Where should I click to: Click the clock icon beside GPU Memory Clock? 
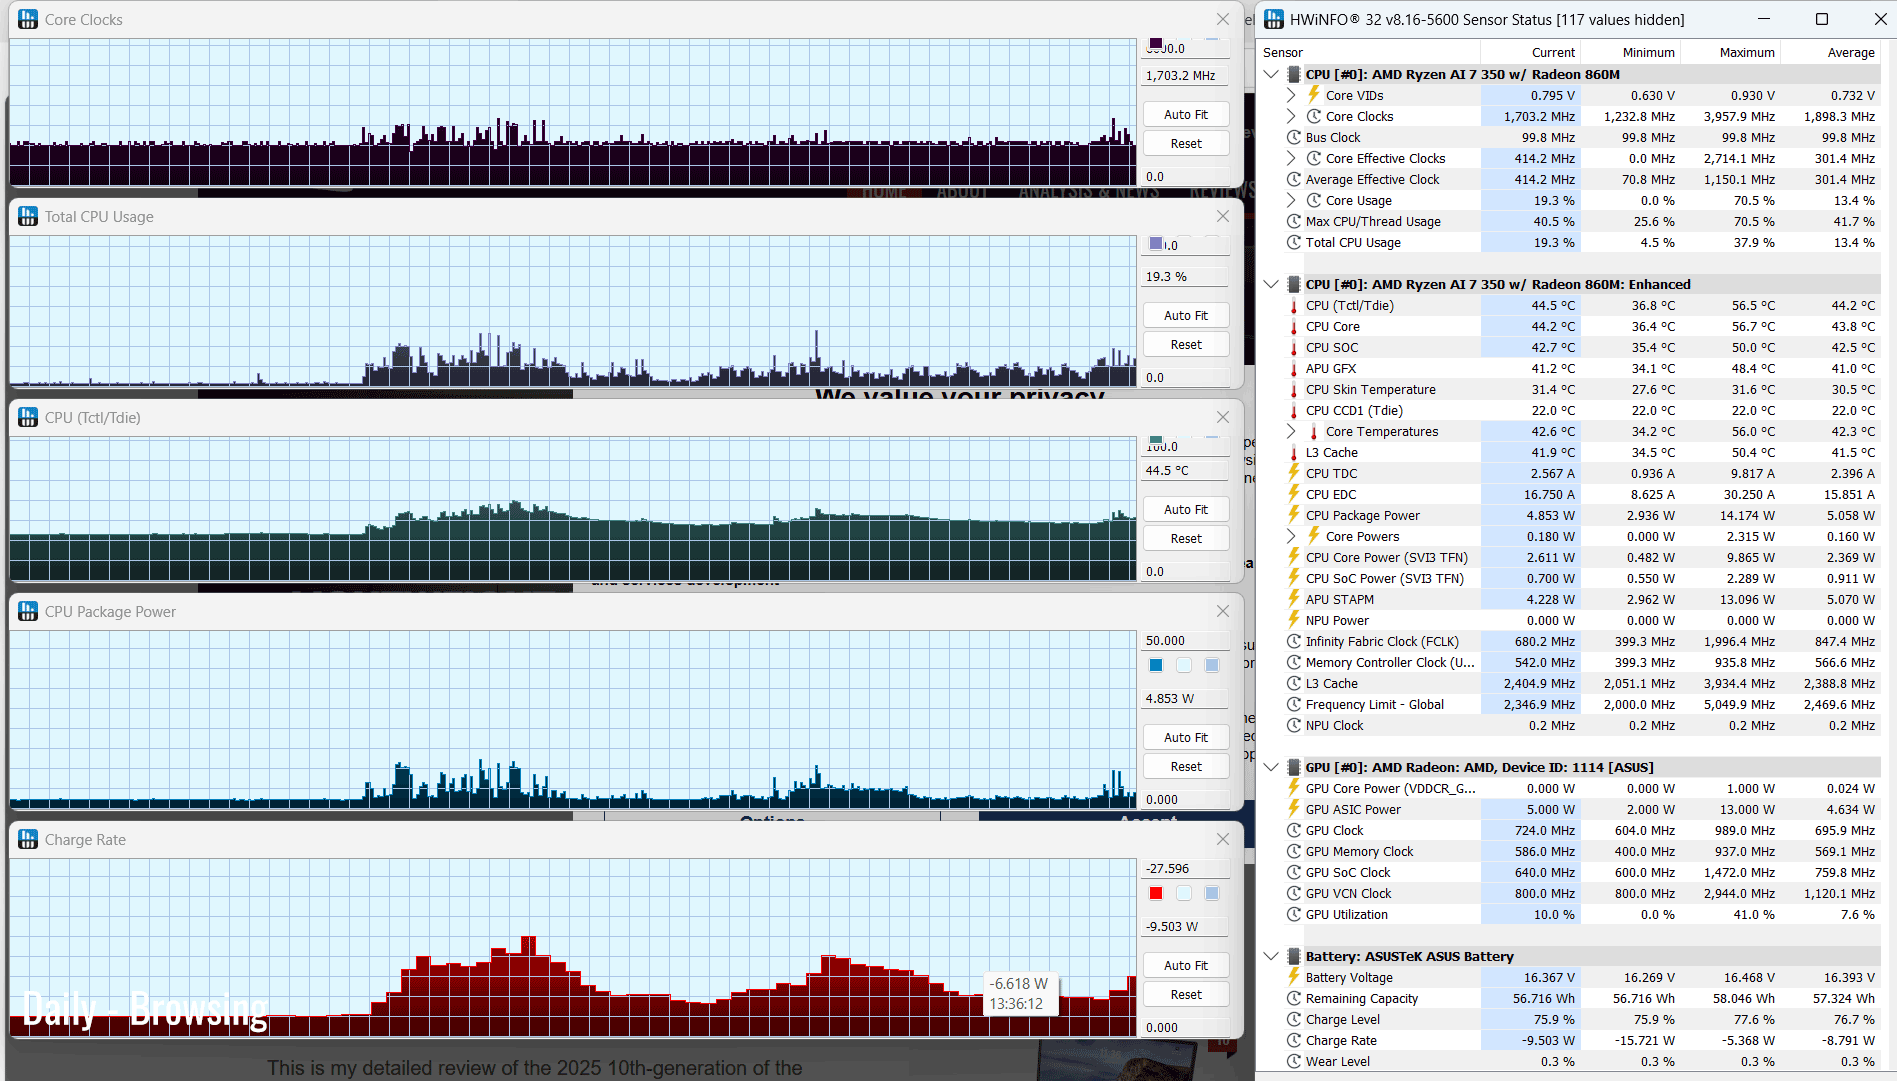click(1294, 851)
